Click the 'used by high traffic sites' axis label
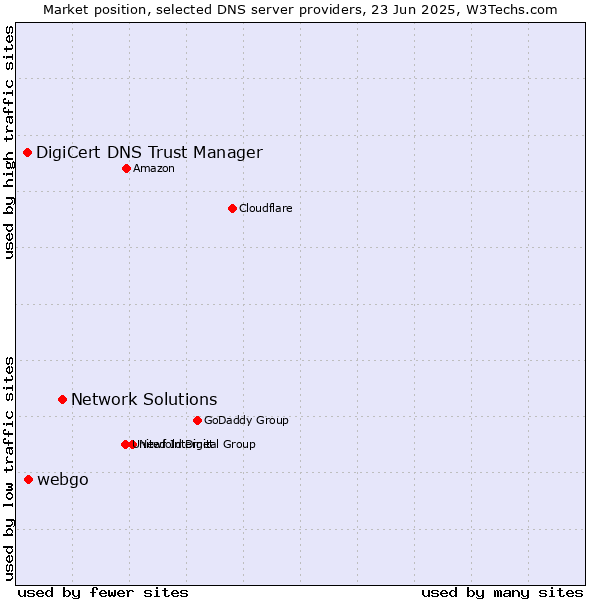This screenshot has width=600, height=600. point(8,142)
